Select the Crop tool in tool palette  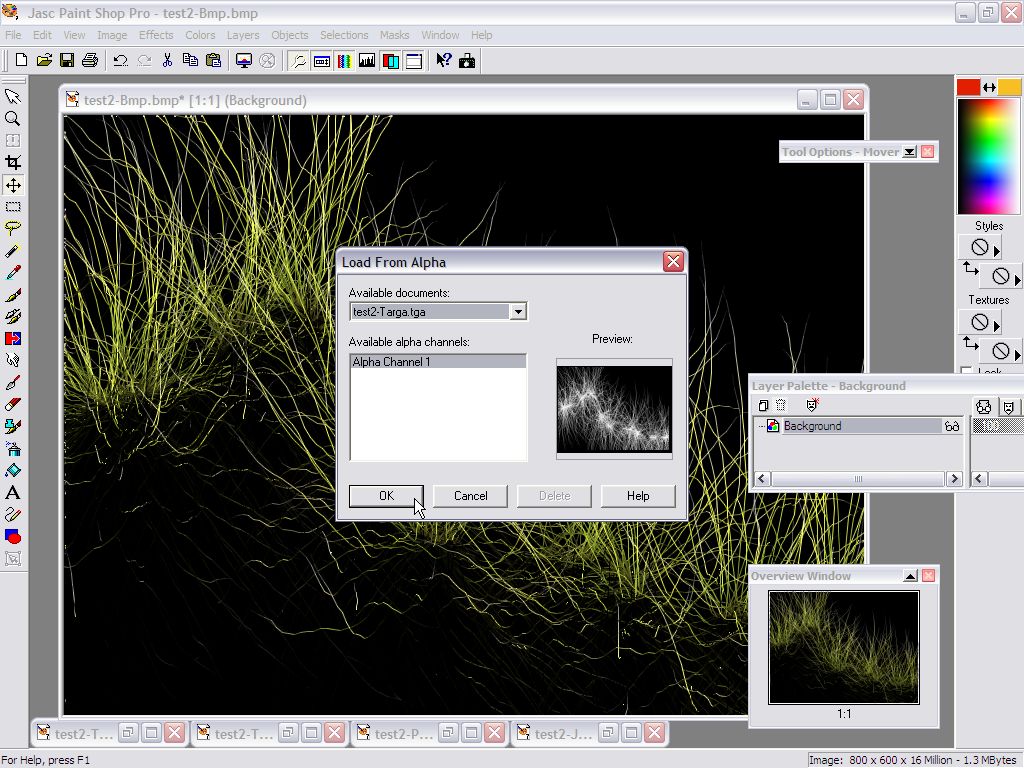(13, 162)
